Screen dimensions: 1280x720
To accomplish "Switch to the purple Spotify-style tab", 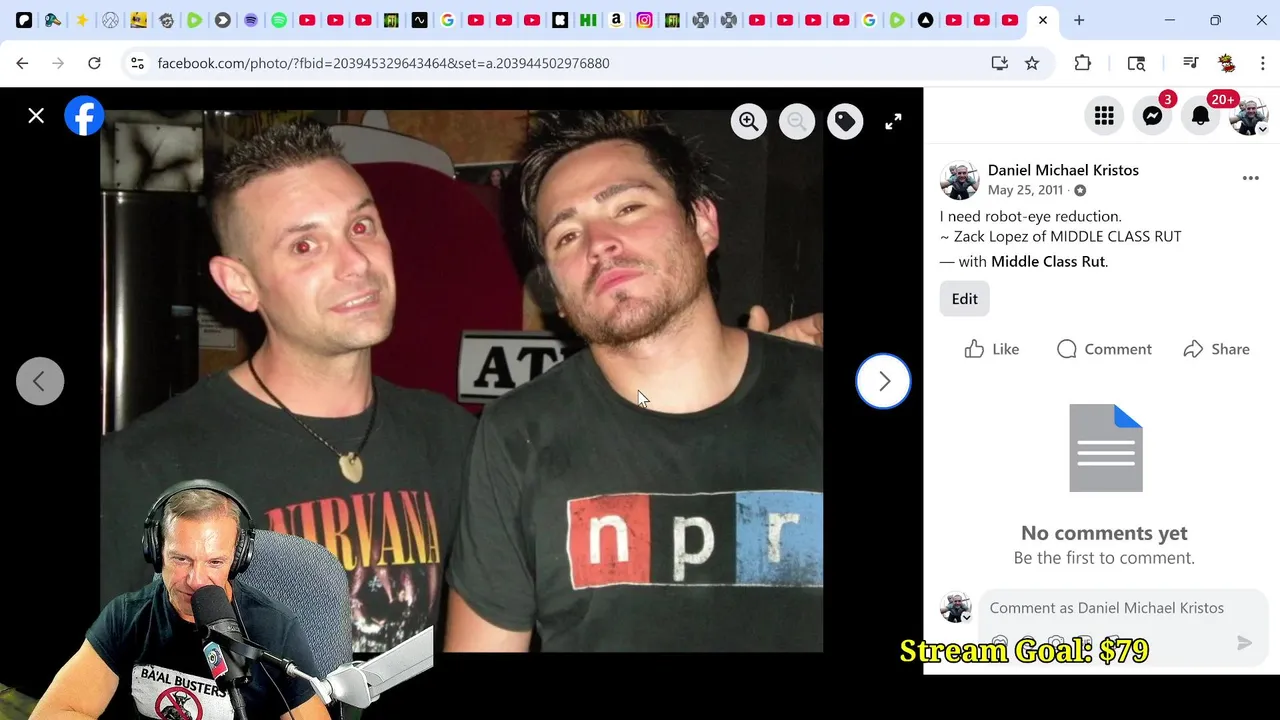I will point(251,20).
